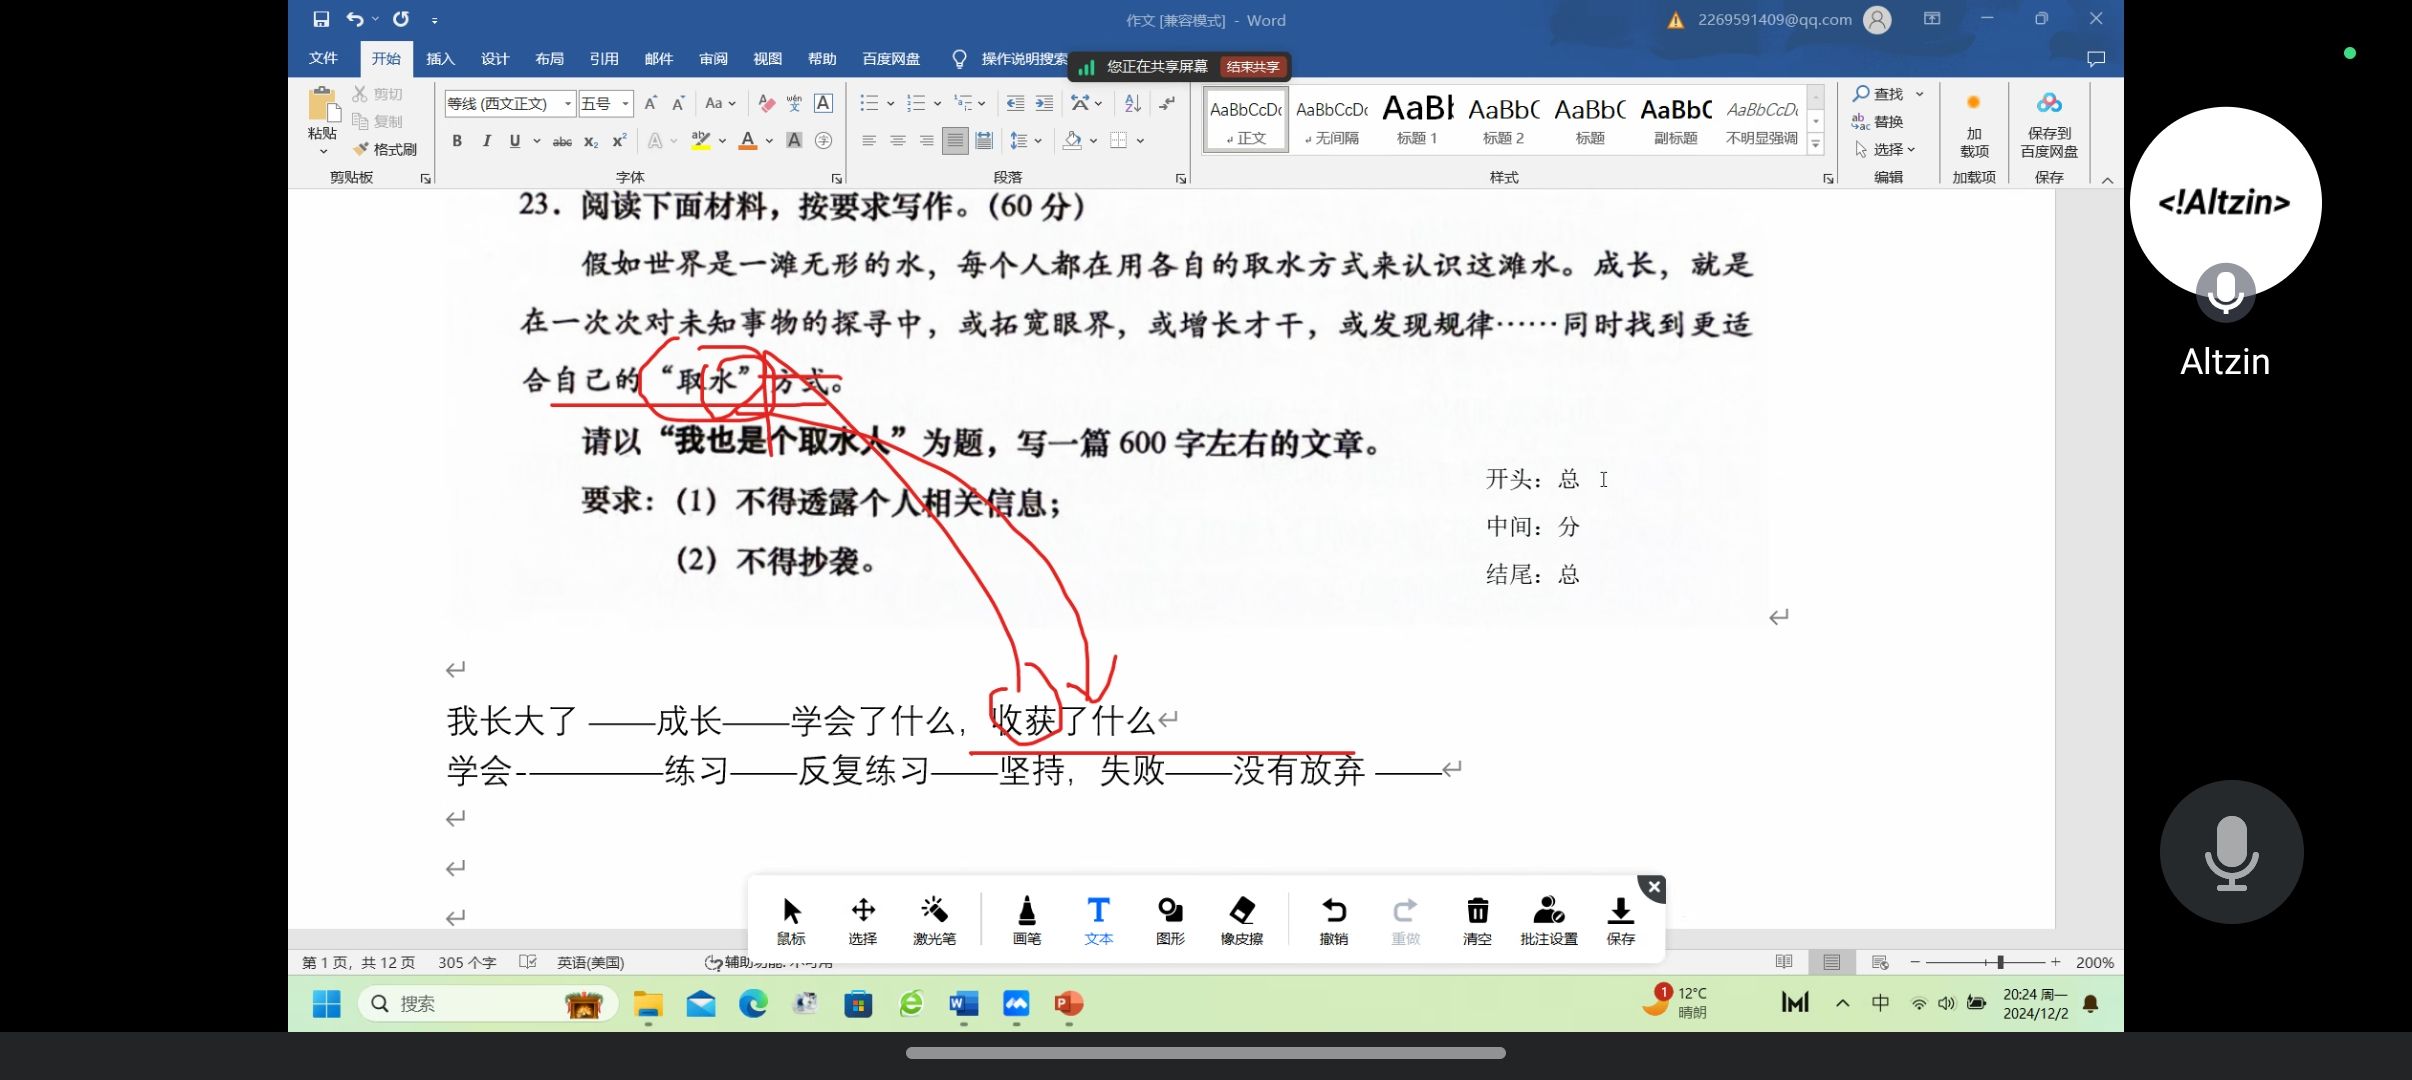Image resolution: width=2412 pixels, height=1080 pixels.
Task: Click the 结束共享 stop sharing button
Action: (1252, 67)
